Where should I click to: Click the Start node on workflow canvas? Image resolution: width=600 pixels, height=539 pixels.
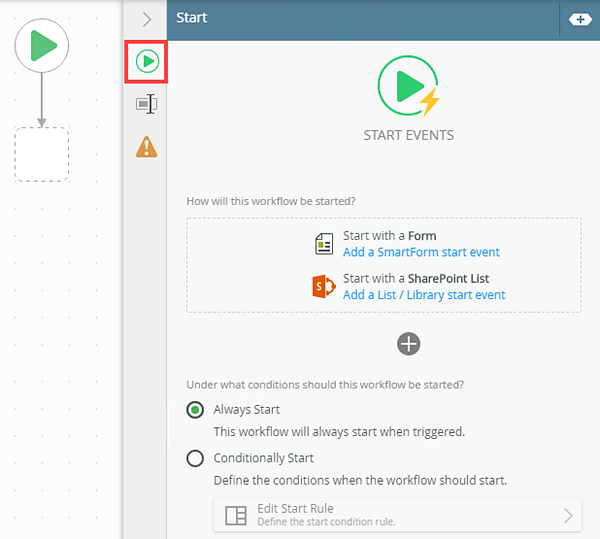[42, 46]
